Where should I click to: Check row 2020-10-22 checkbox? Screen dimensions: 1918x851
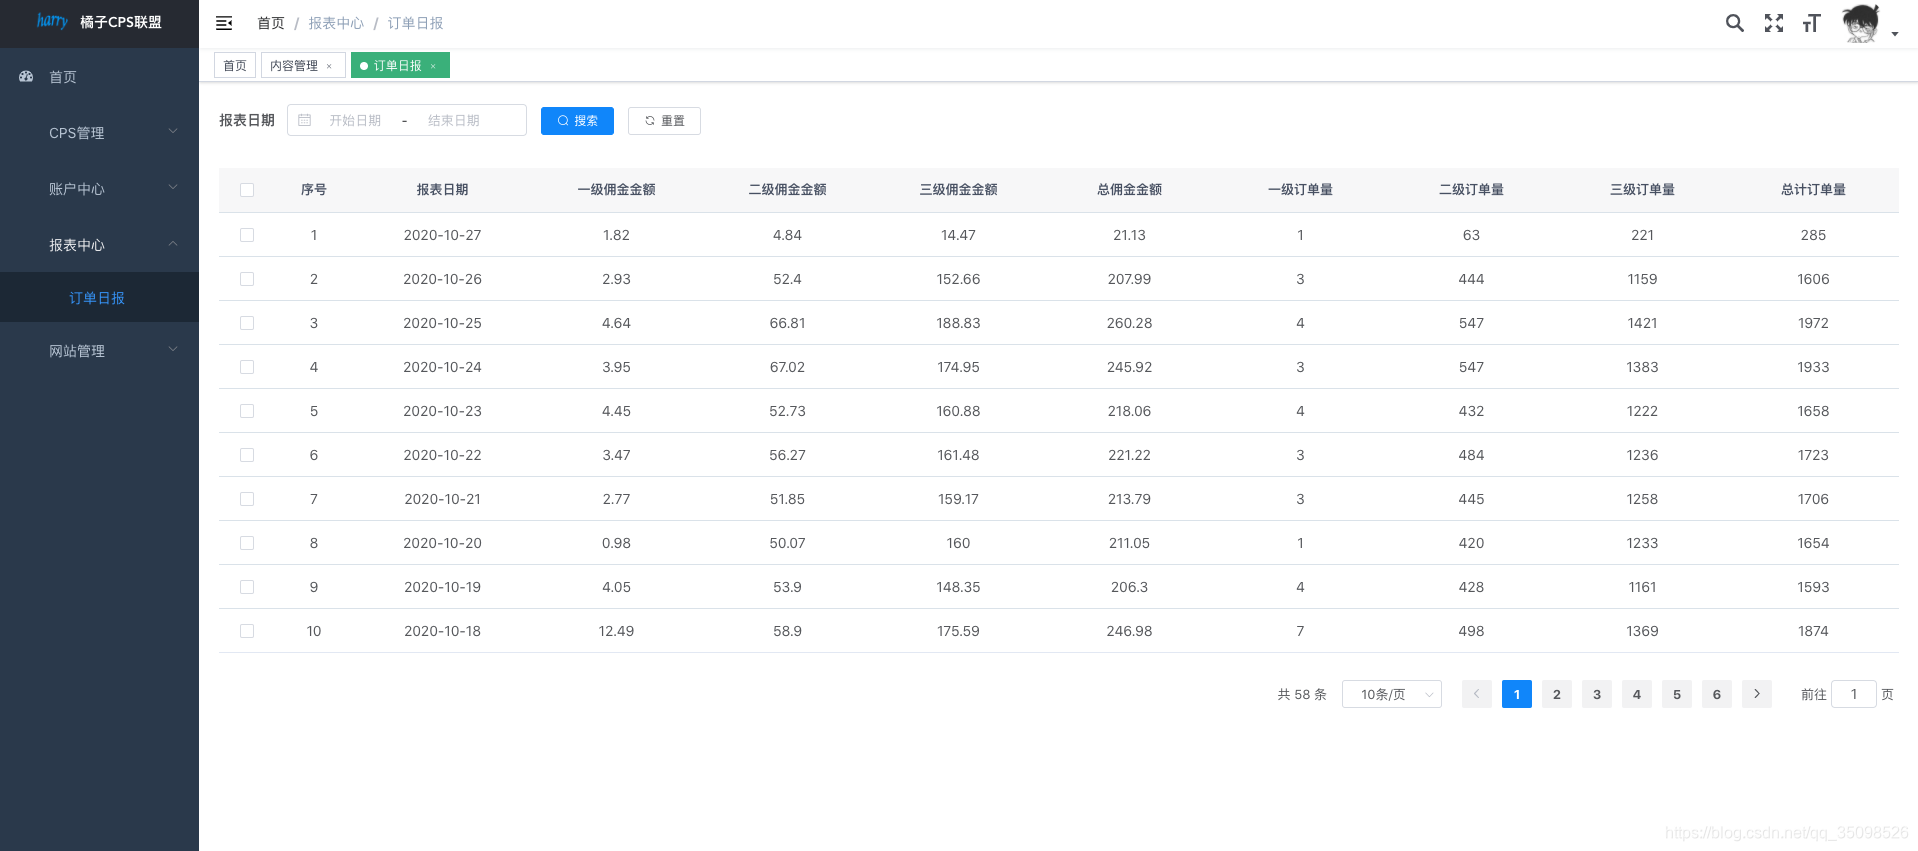click(x=247, y=455)
